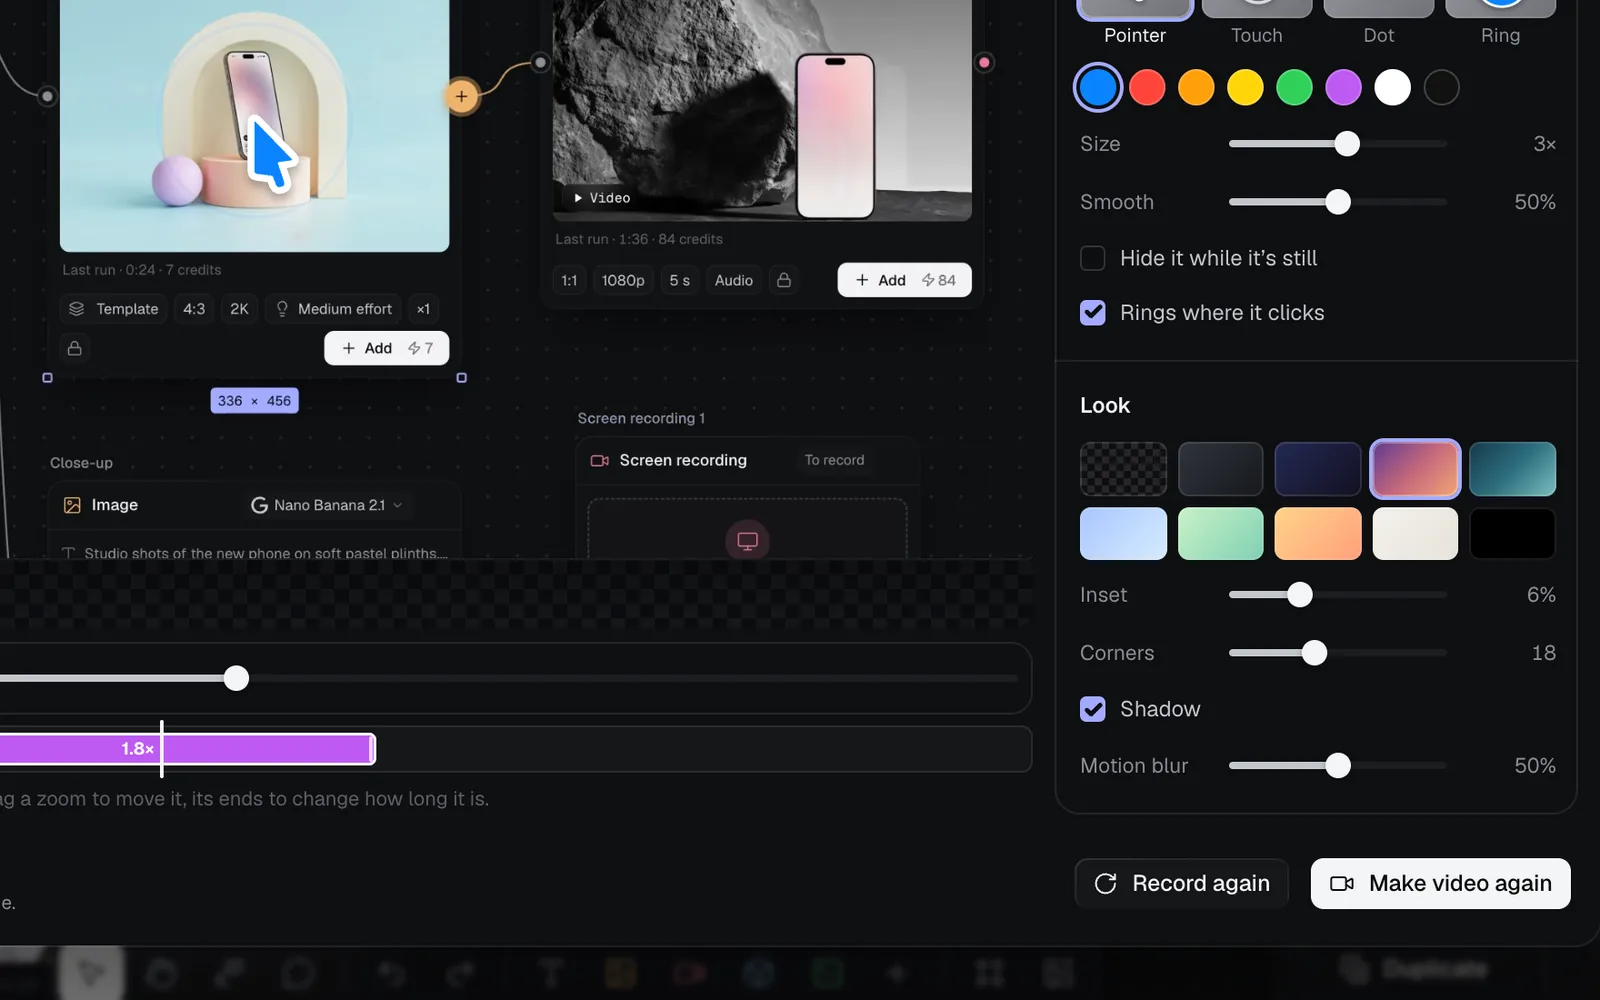Change the 1080p resolution chip
The image size is (1600, 1000).
click(x=623, y=280)
